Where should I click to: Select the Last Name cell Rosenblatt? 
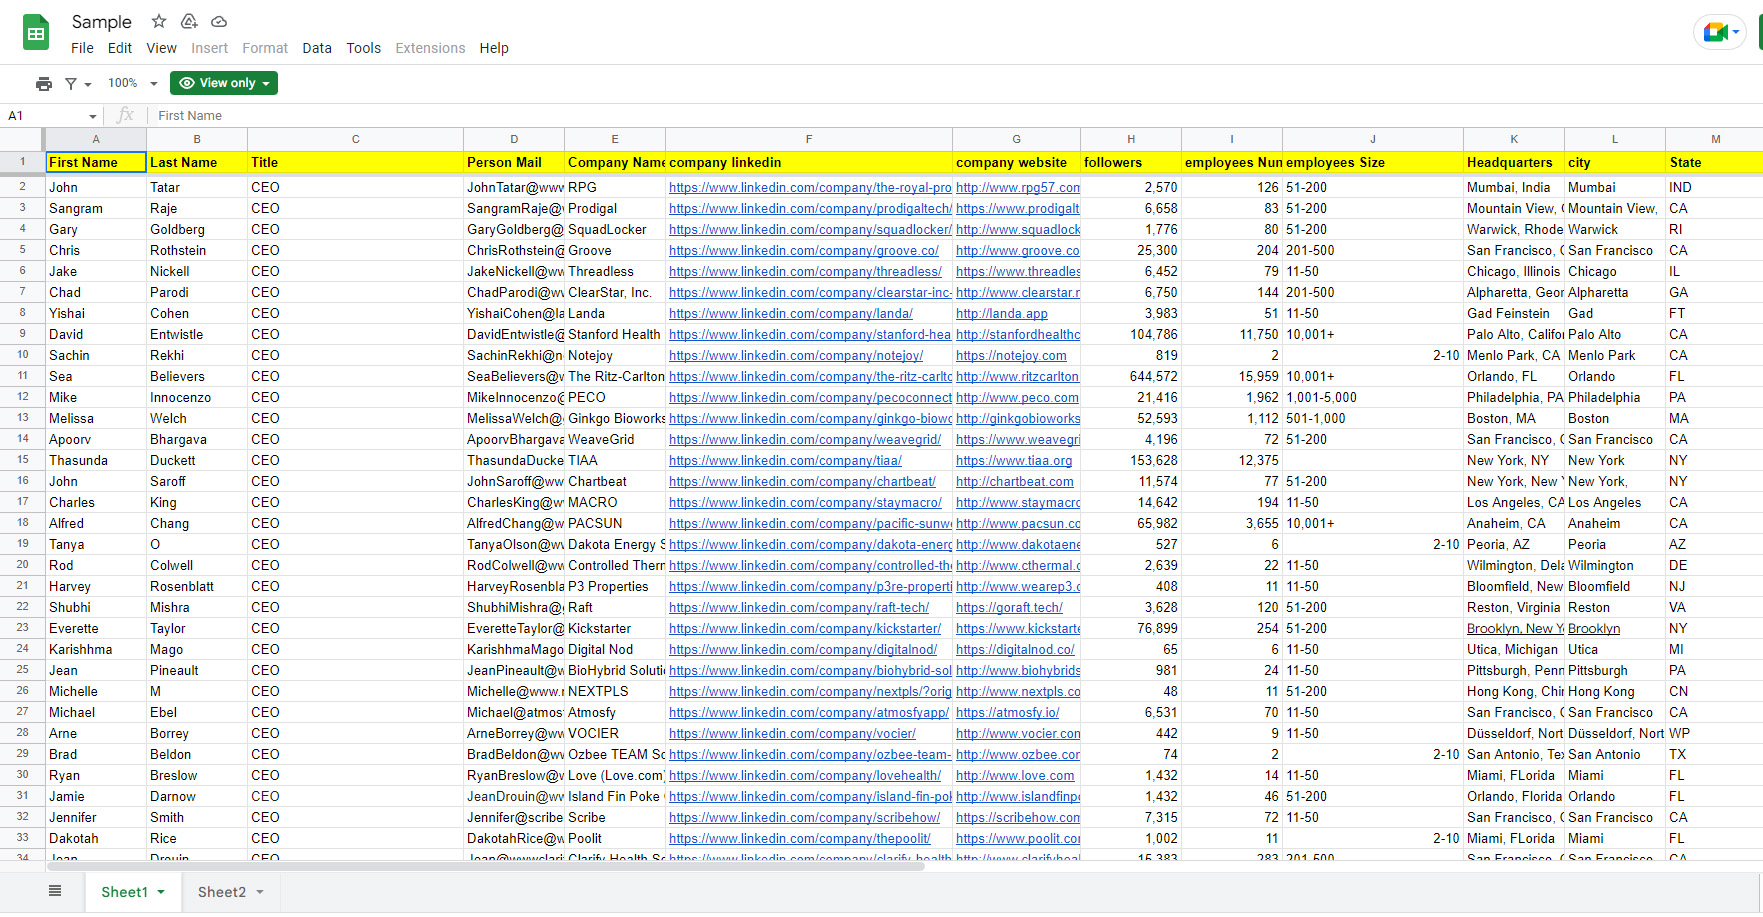197,586
